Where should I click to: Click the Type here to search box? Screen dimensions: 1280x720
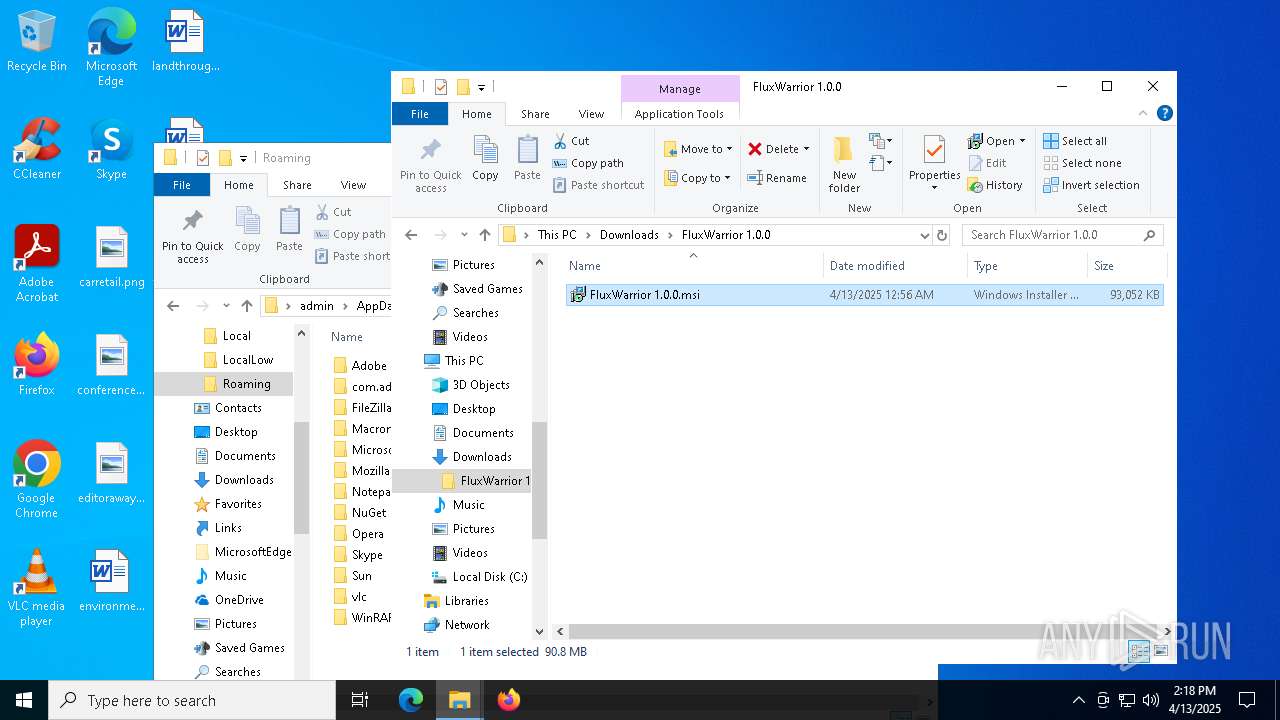192,700
